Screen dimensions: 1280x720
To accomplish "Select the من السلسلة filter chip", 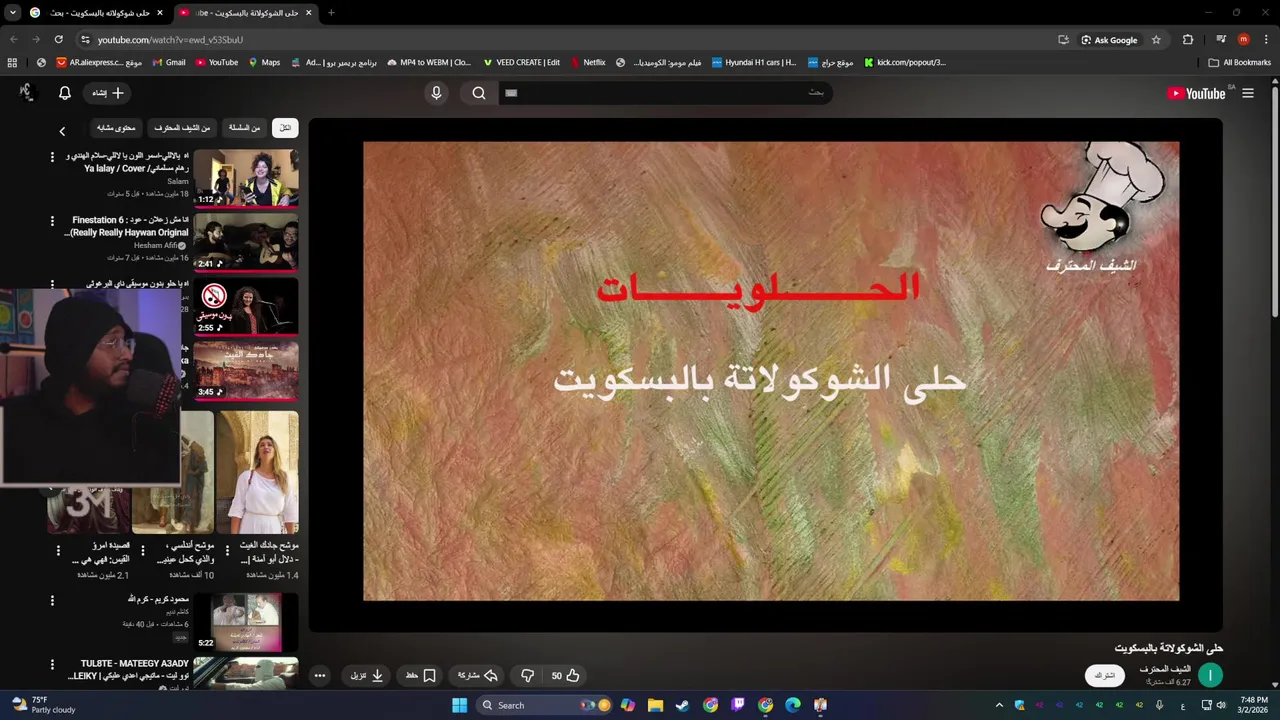I will pos(244,128).
